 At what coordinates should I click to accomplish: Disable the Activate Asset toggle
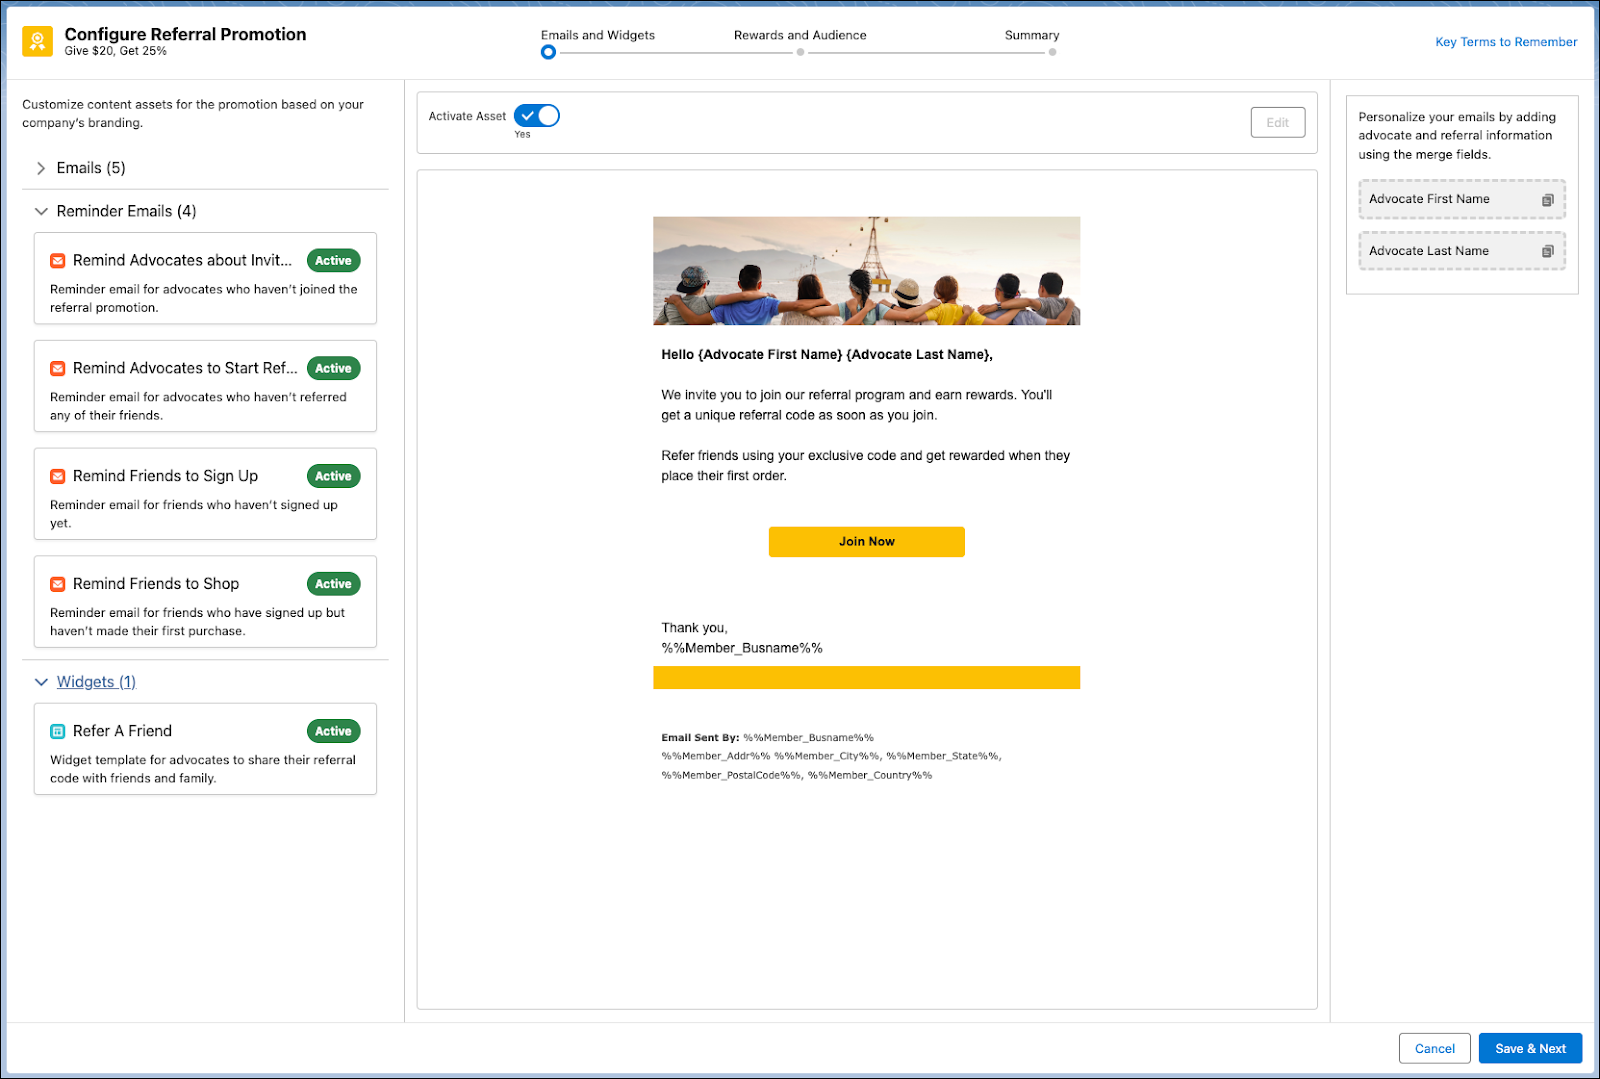536,115
